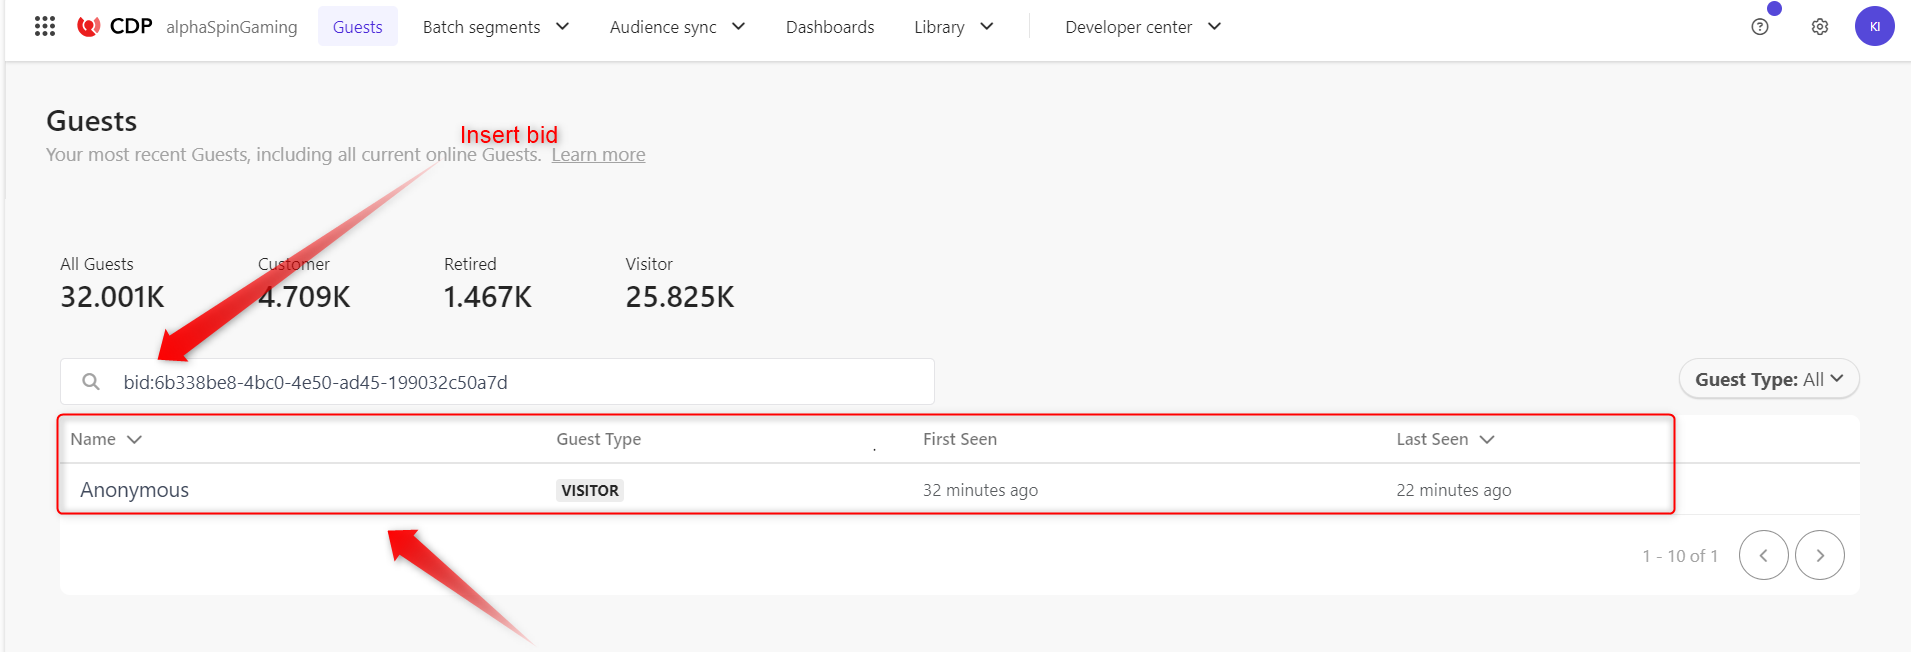Open the Guest Type filter dropdown
The height and width of the screenshot is (652, 1911).
1768,379
